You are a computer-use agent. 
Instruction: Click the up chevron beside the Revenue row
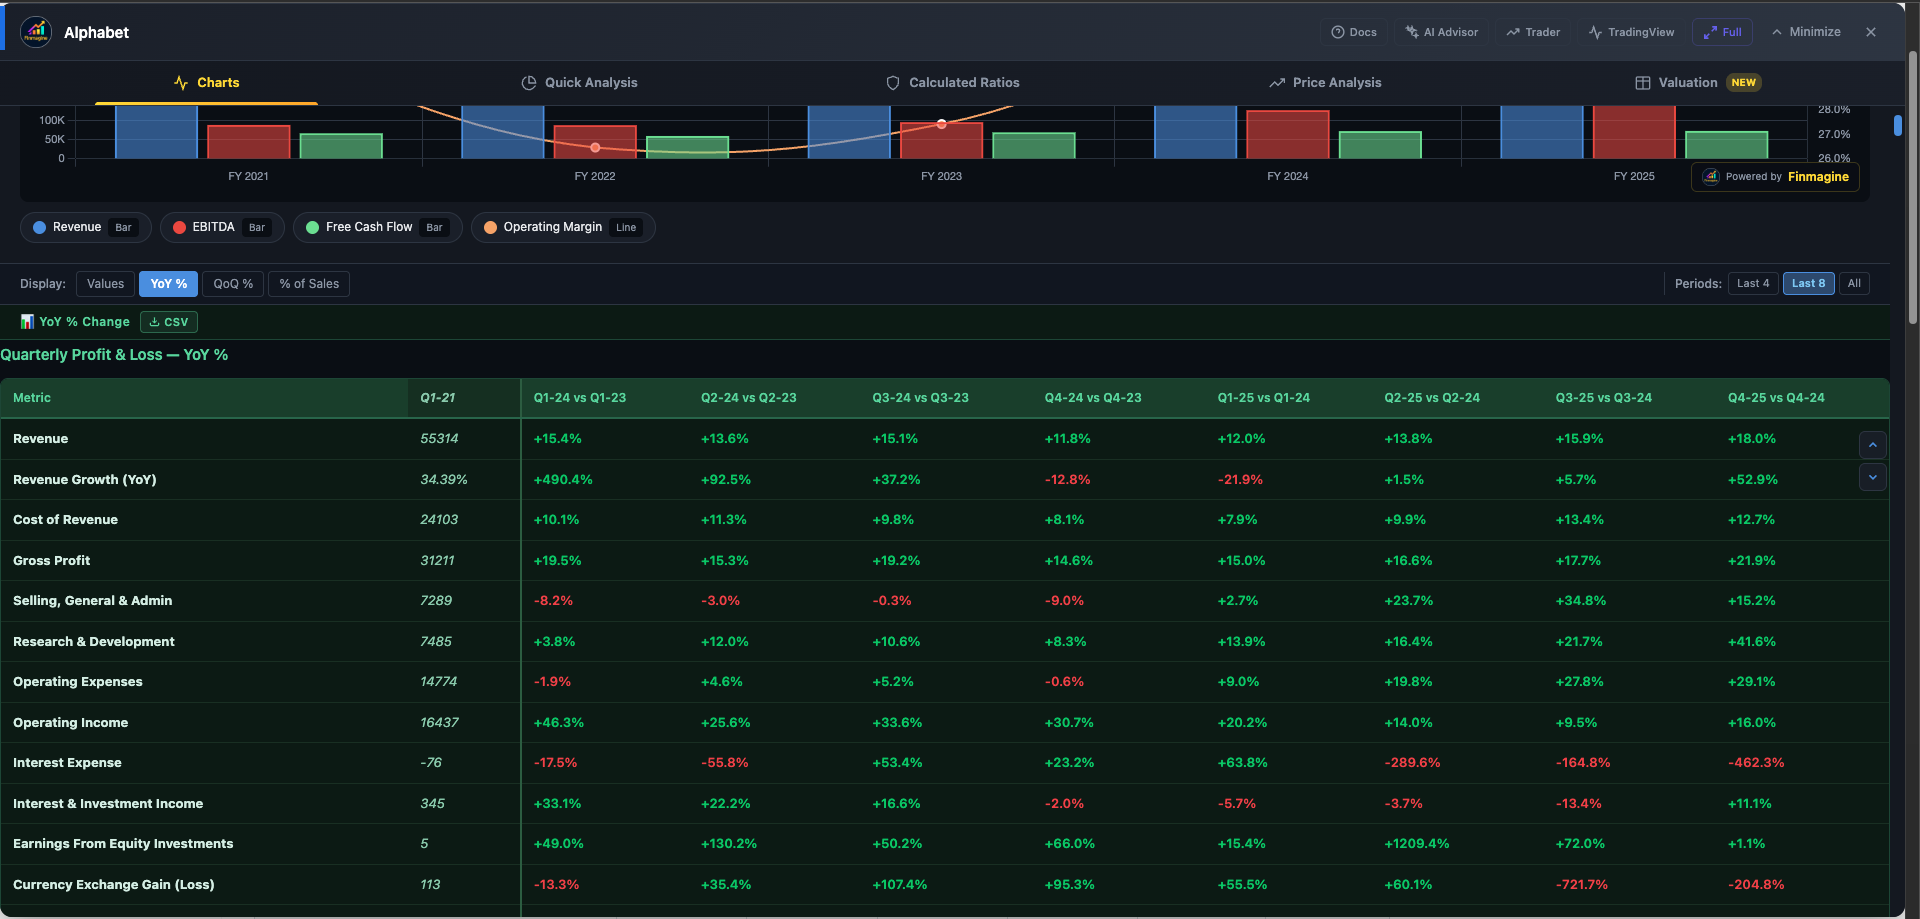(x=1873, y=444)
